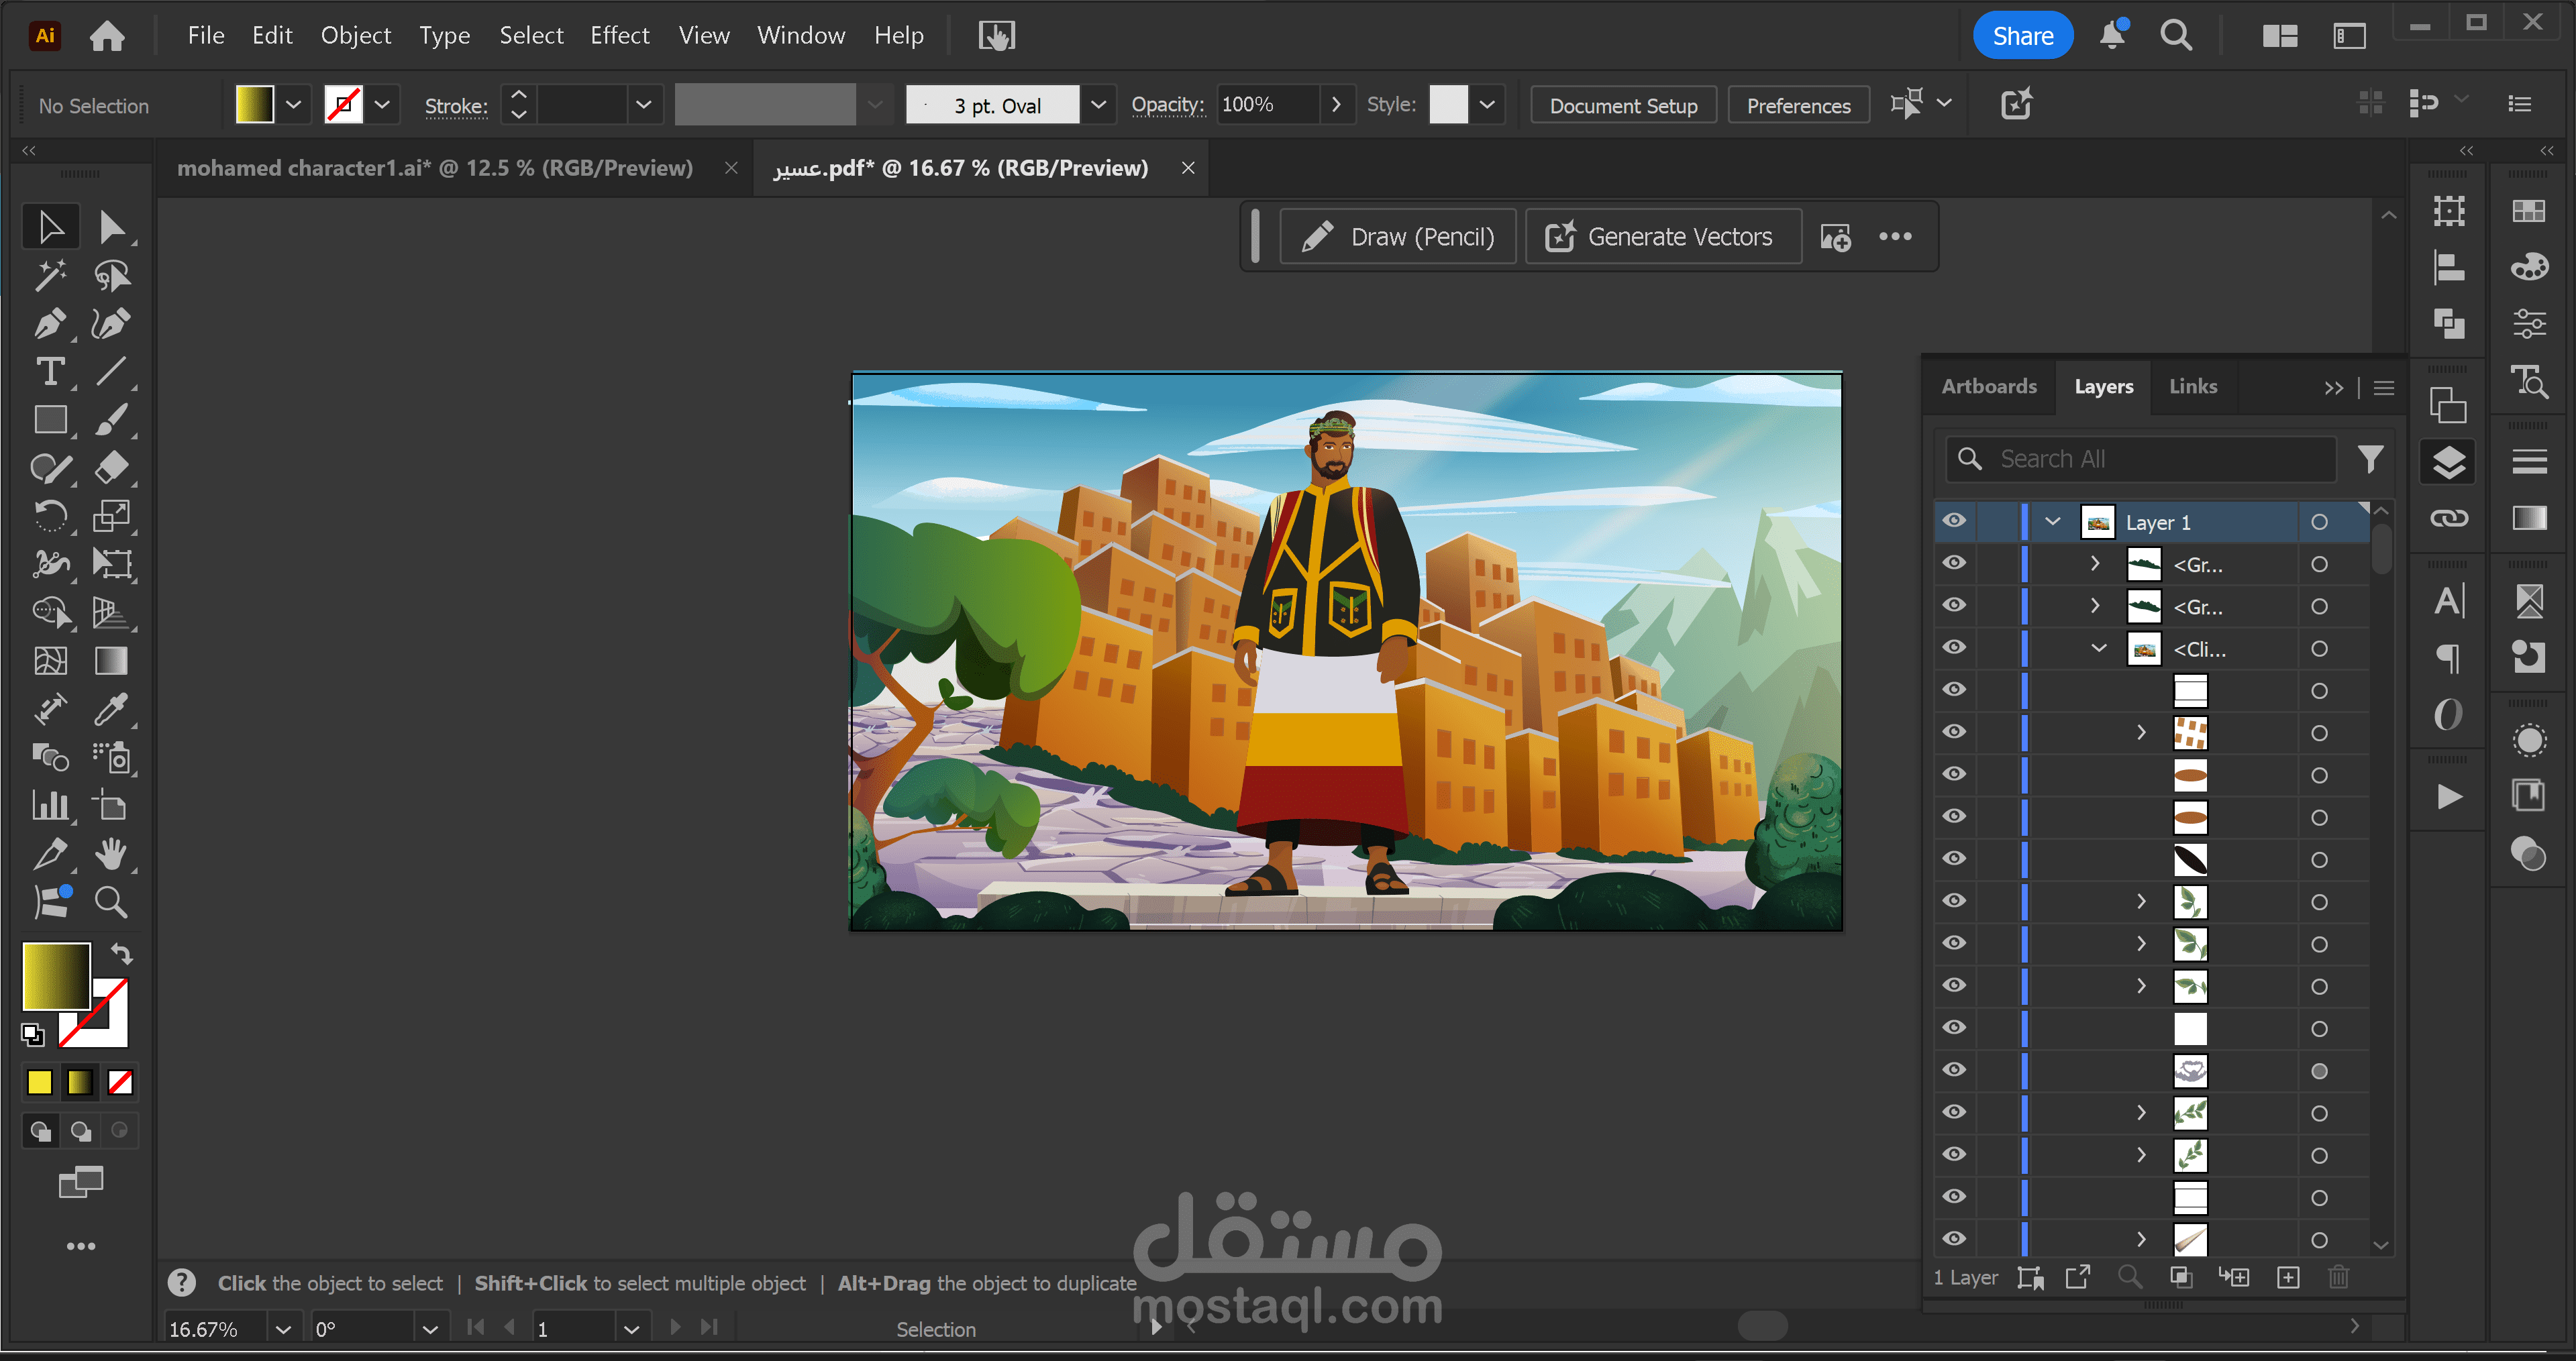The width and height of the screenshot is (2576, 1361).
Task: Select the Curvature tool
Action: tap(112, 323)
